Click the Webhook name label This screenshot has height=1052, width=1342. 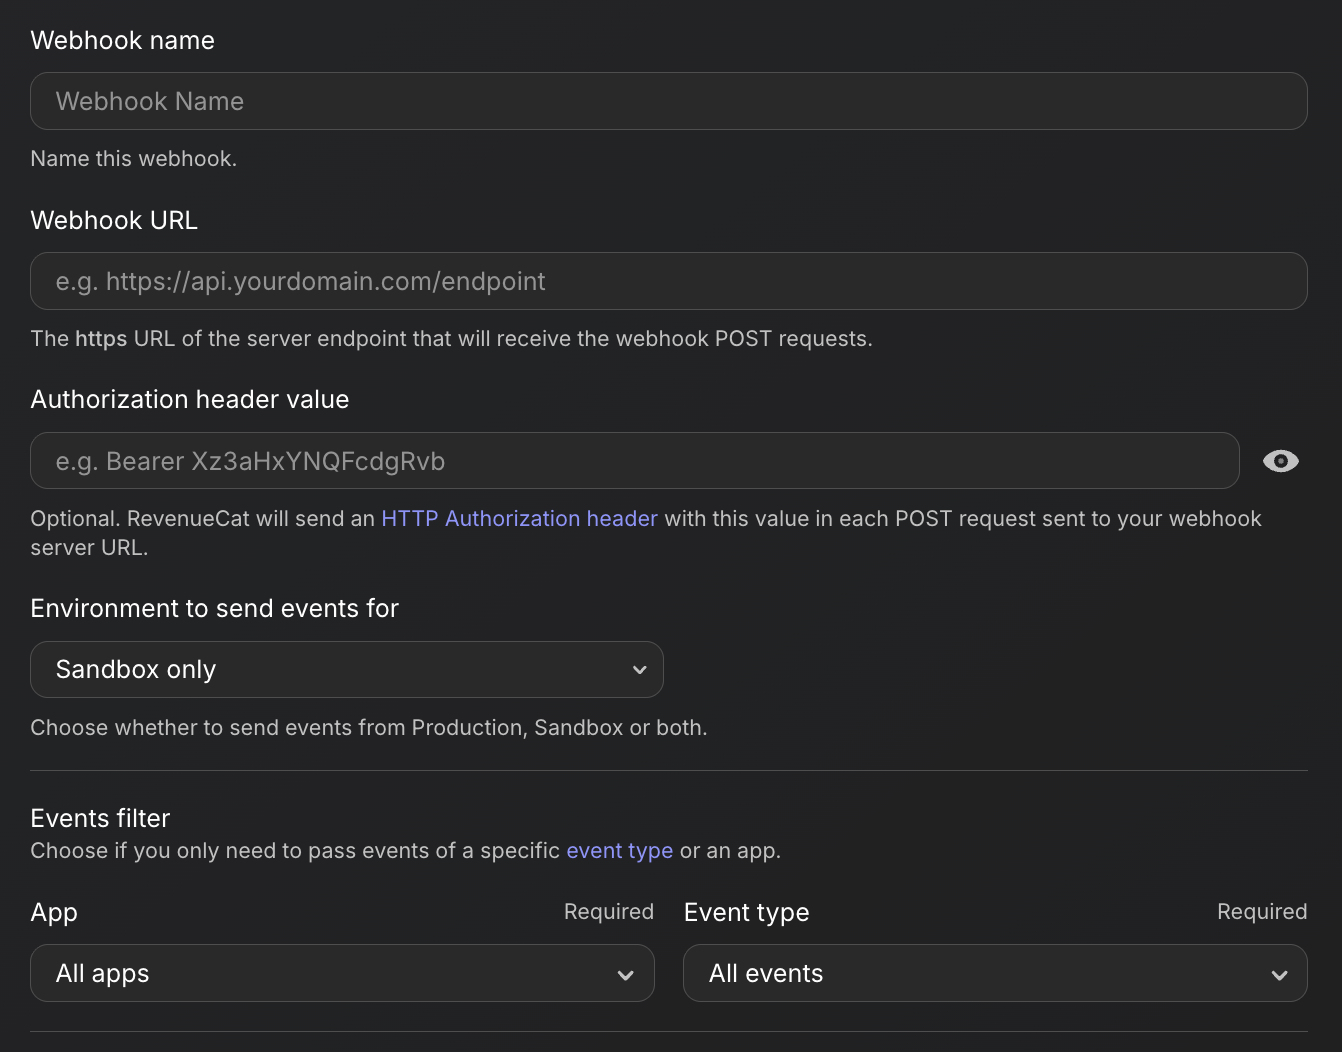[x=122, y=40]
